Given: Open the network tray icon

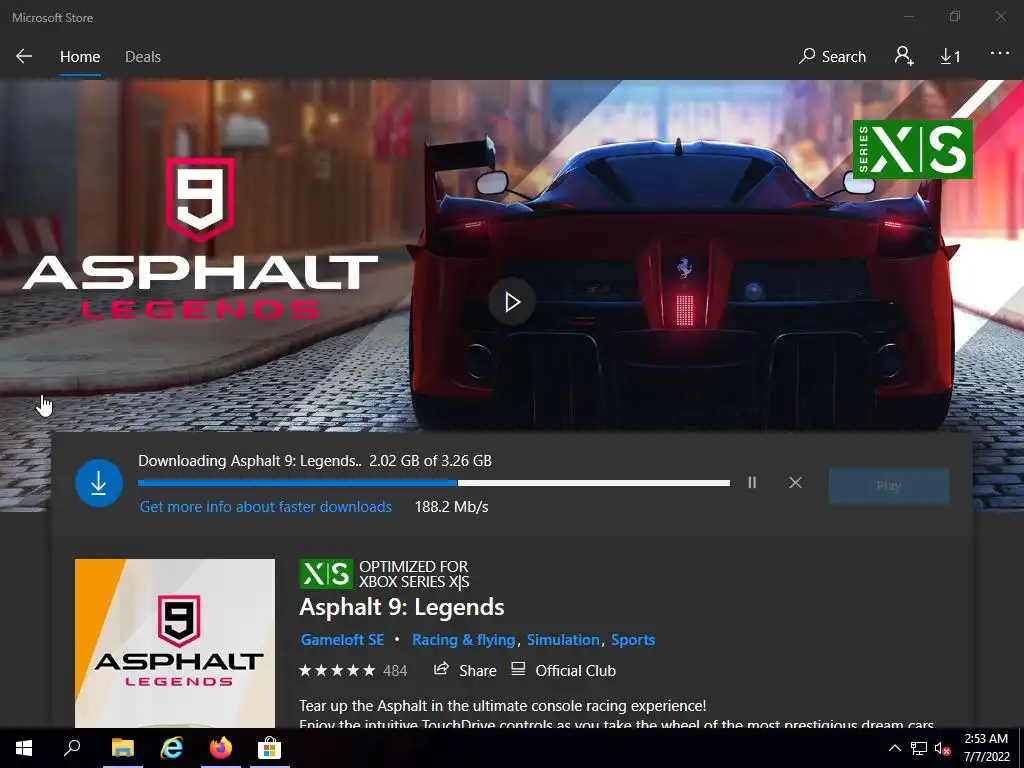Looking at the screenshot, I should point(919,748).
